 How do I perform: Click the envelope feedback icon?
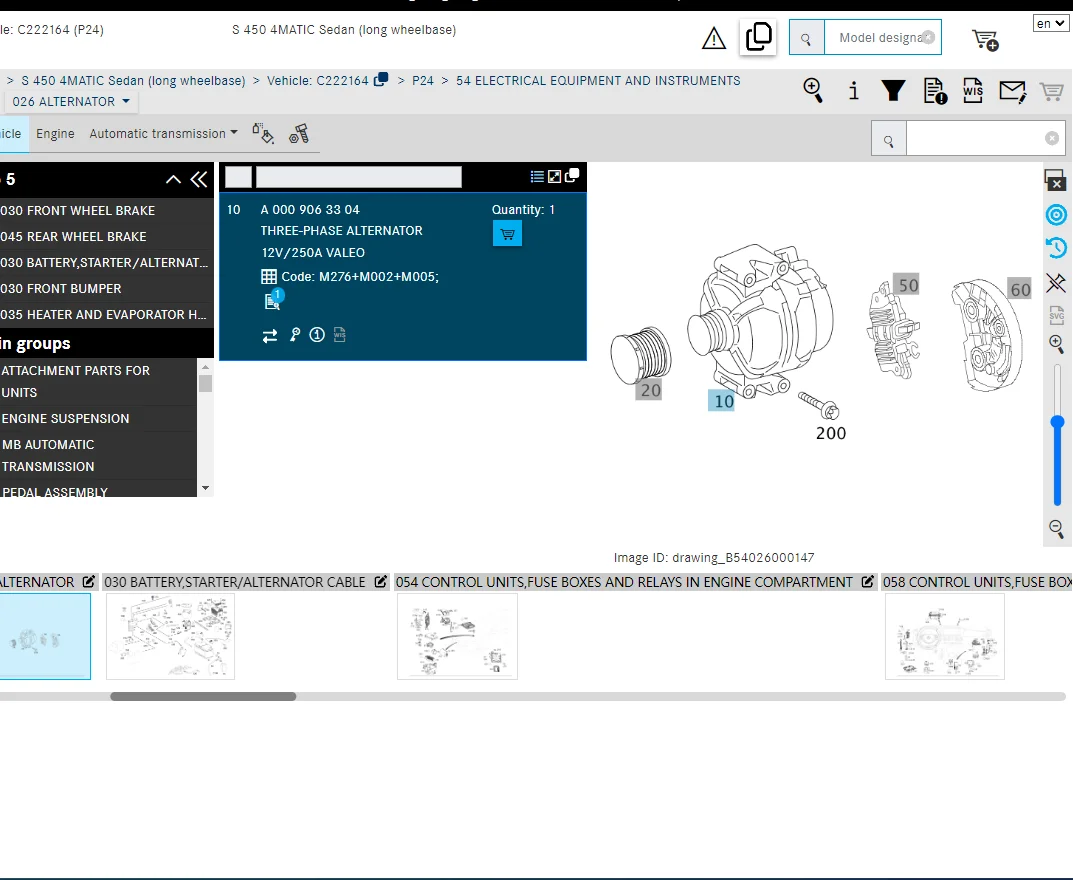click(x=1012, y=91)
